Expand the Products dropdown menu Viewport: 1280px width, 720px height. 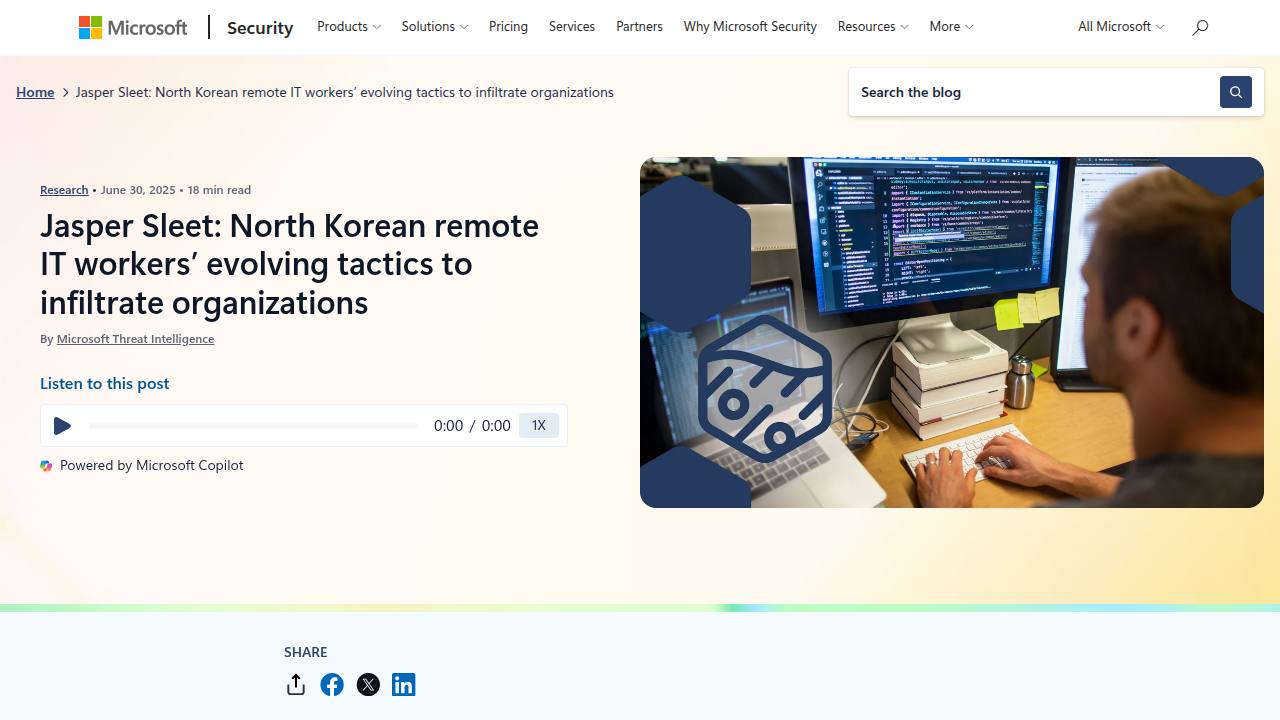point(349,27)
